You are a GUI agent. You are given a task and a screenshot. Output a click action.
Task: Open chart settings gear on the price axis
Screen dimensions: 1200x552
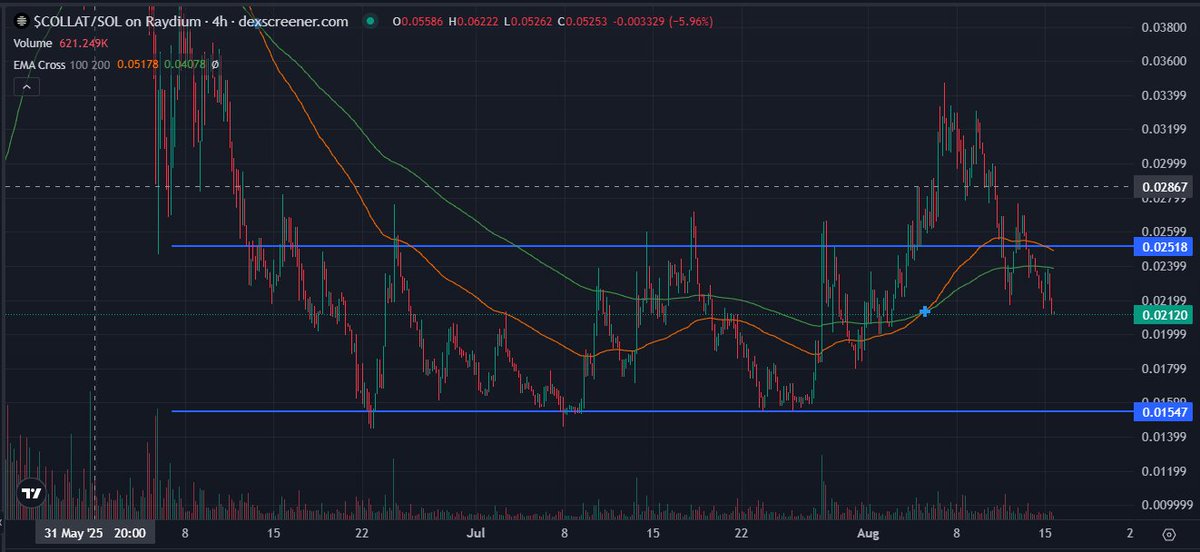pos(1168,533)
